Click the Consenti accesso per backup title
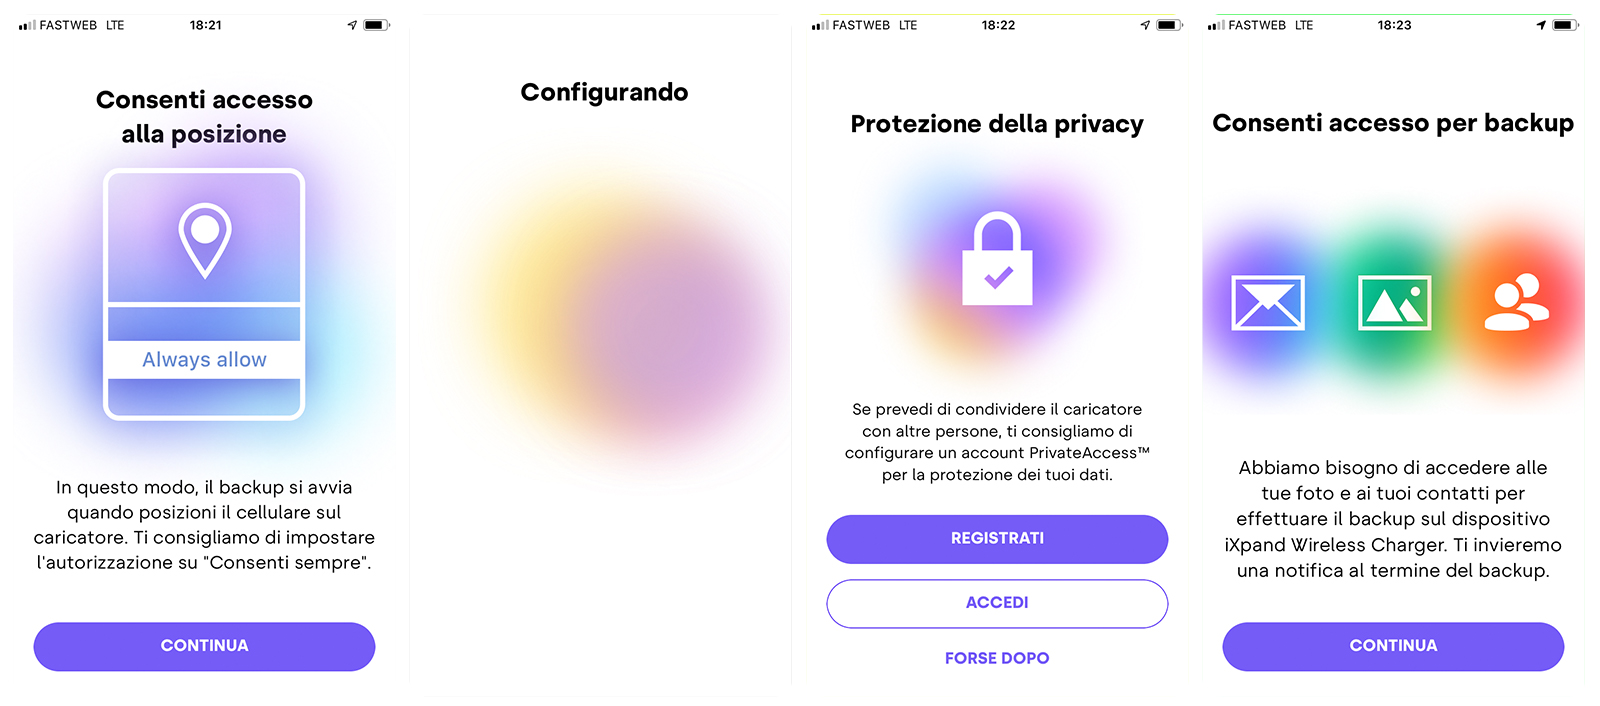 [1393, 123]
